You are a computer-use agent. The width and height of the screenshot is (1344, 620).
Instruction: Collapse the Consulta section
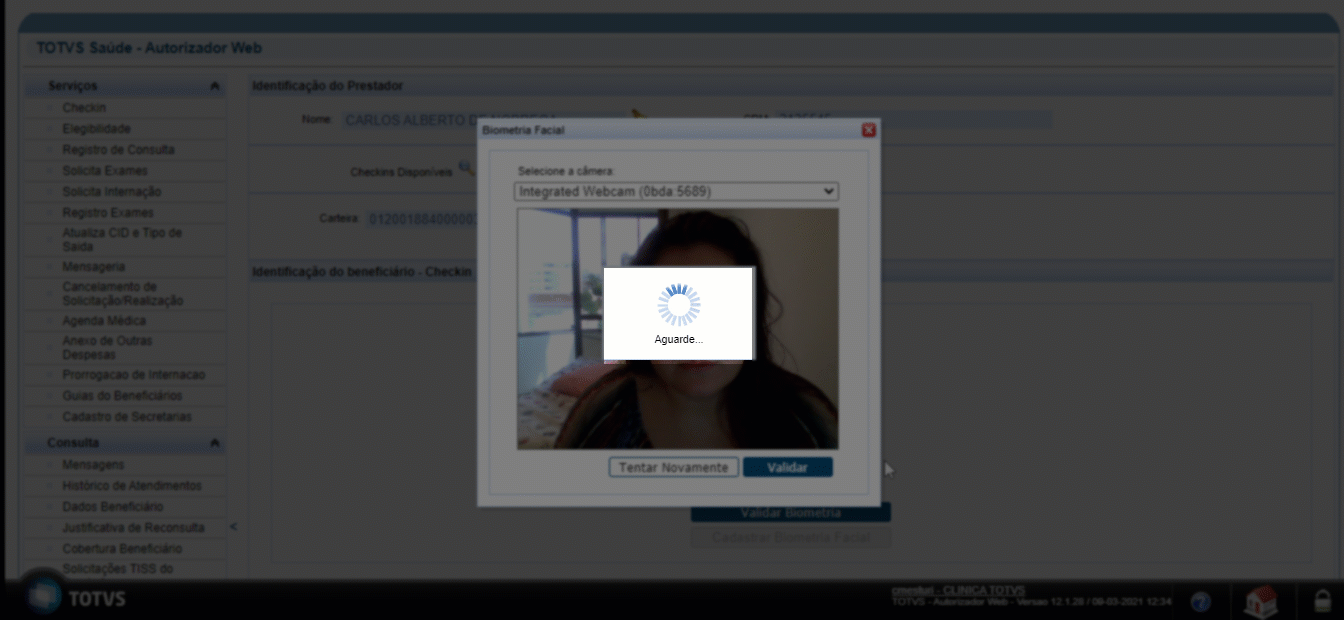[215, 443]
